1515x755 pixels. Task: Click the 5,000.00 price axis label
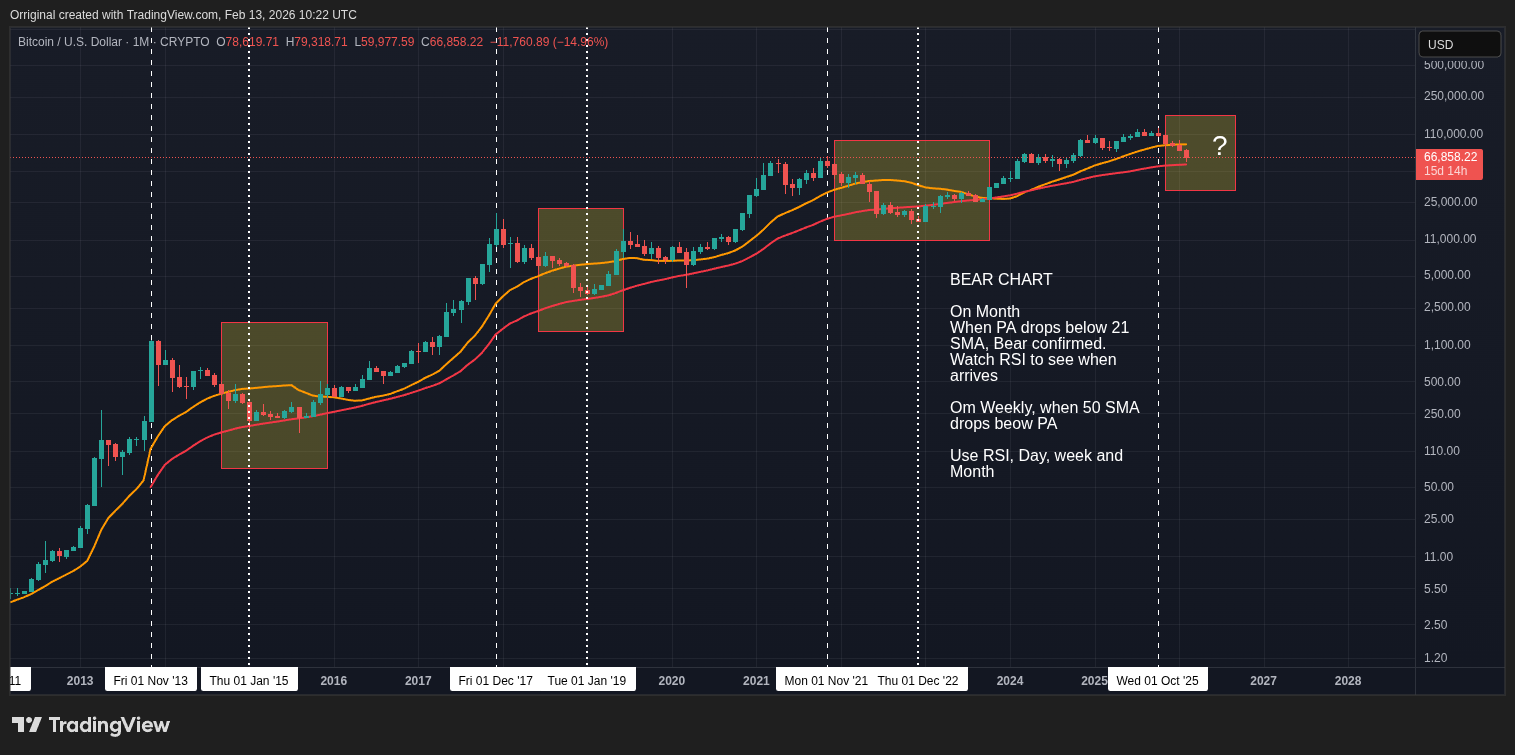[x=1447, y=275]
